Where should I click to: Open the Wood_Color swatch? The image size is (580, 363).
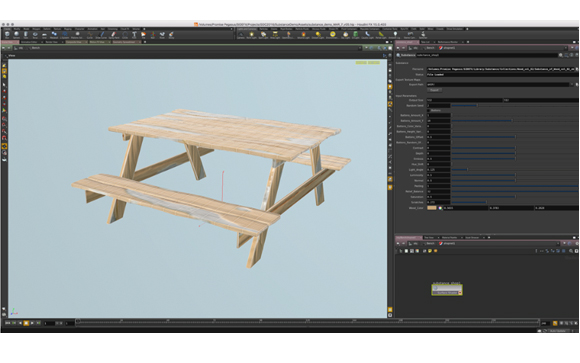point(432,208)
